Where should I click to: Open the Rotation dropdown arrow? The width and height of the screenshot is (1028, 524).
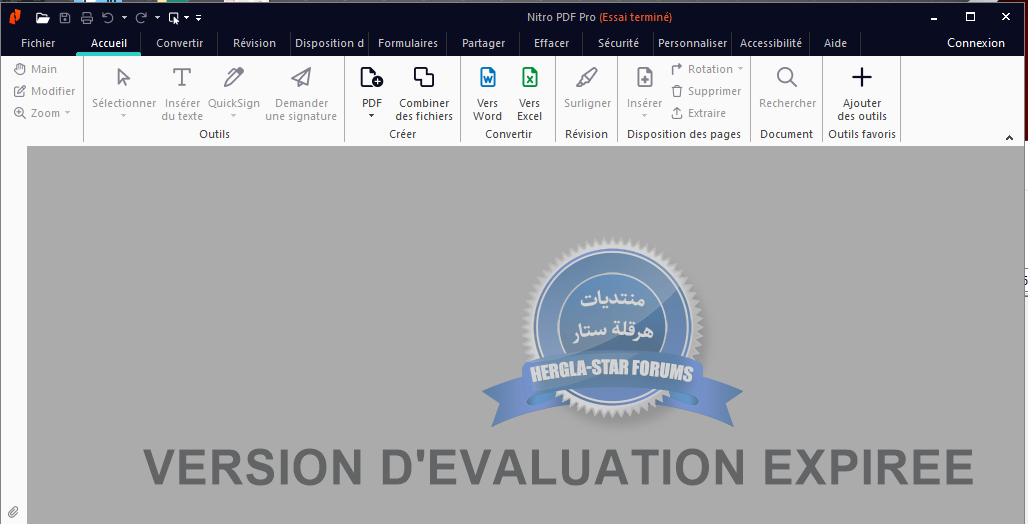point(740,69)
